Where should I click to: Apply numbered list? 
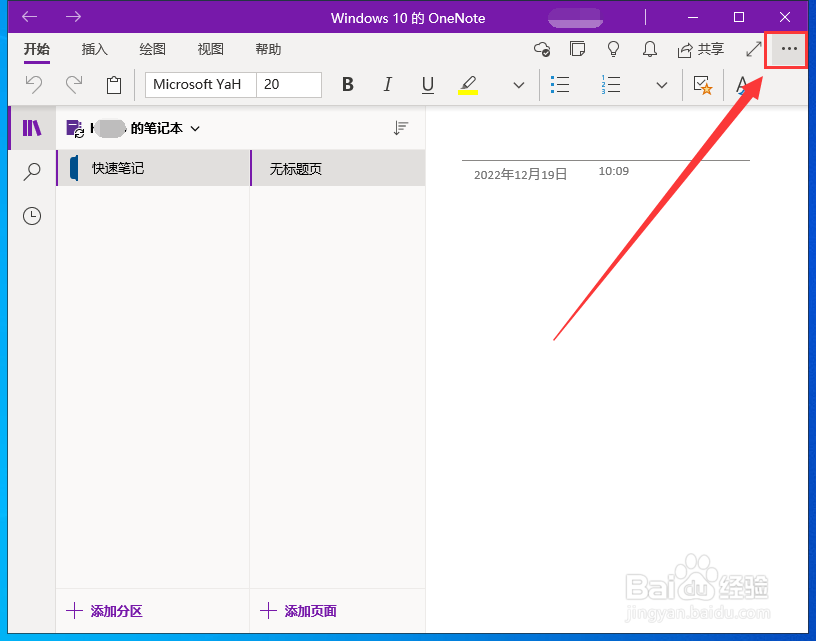pyautogui.click(x=610, y=84)
